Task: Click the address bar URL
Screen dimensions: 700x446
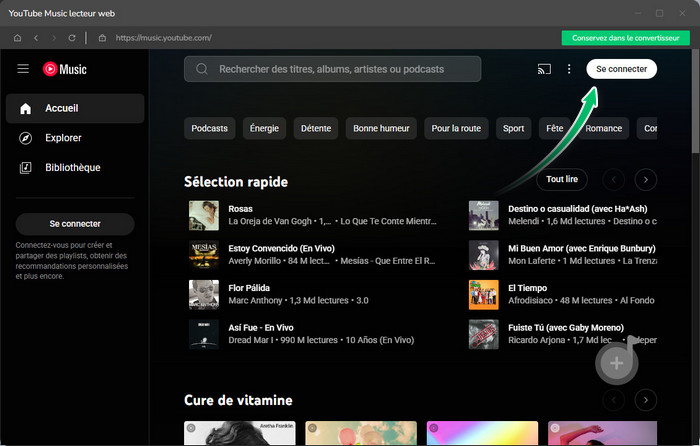Action: (x=163, y=38)
